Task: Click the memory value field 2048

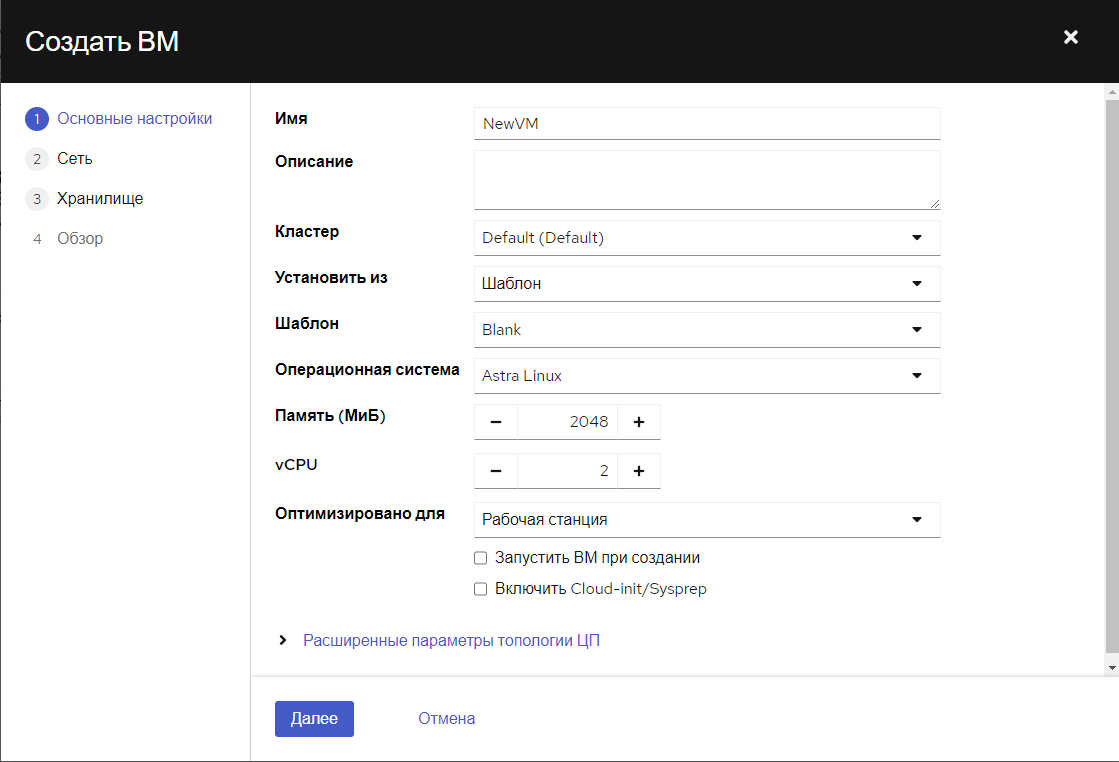Action: click(x=567, y=422)
